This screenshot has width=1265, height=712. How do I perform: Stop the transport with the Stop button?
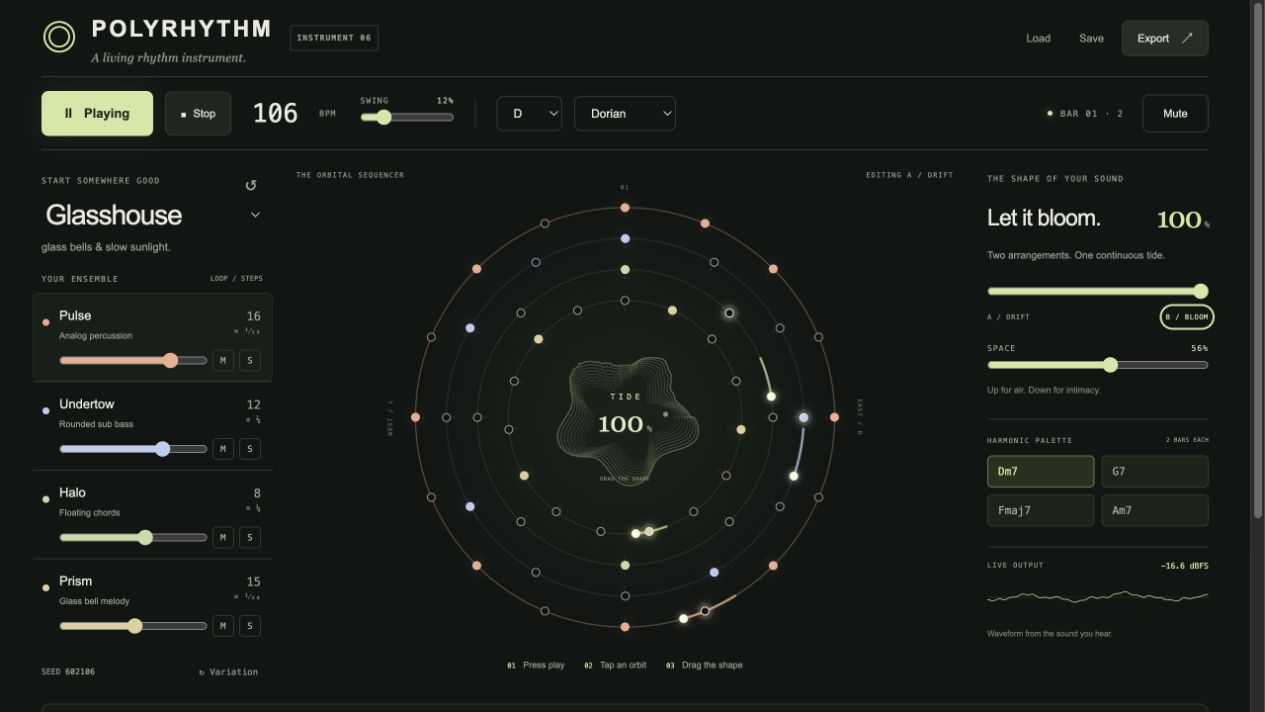pos(198,113)
